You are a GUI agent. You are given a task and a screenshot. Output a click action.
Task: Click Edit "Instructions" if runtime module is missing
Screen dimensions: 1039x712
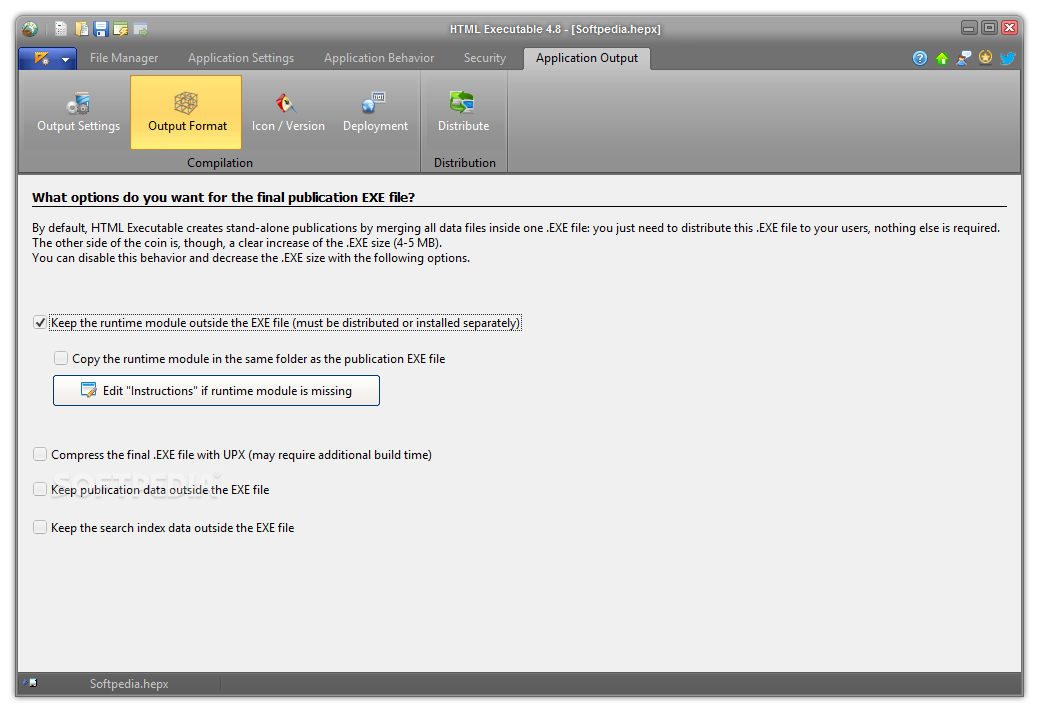[216, 391]
